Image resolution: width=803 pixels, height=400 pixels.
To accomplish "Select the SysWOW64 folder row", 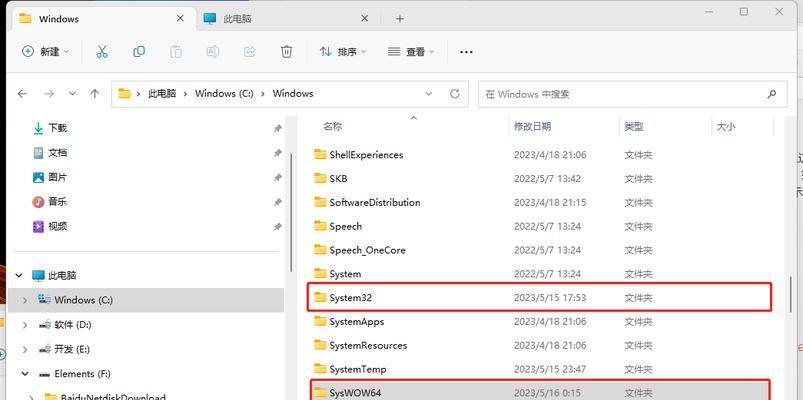I will point(539,390).
